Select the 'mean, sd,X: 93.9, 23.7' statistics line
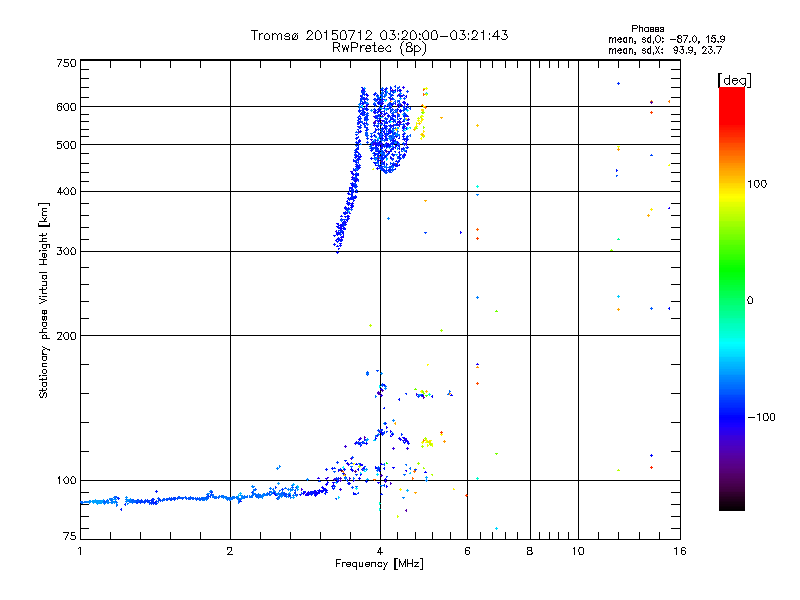This screenshot has width=800, height=600. coord(665,51)
